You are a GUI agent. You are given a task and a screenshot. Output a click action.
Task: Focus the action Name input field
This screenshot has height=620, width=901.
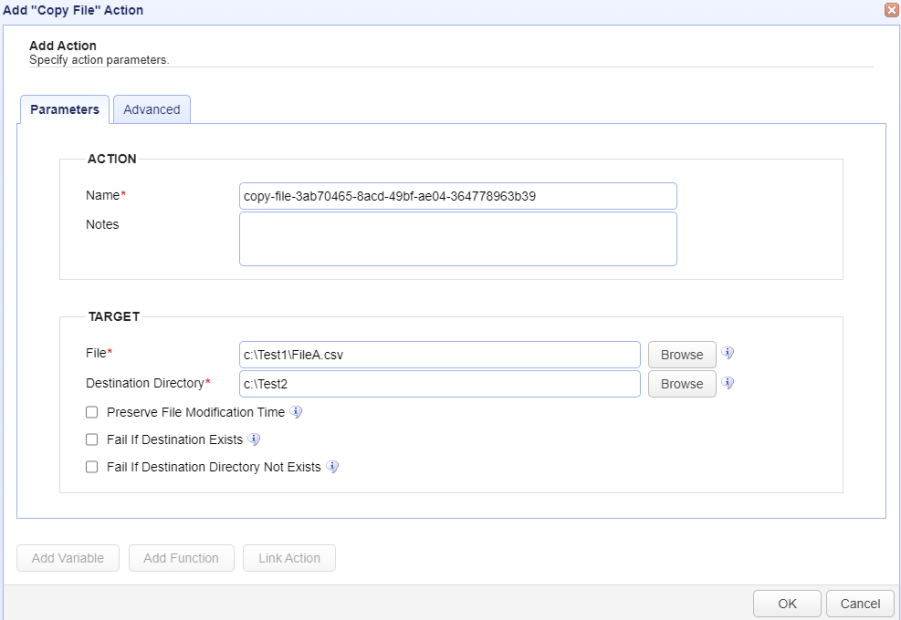458,196
